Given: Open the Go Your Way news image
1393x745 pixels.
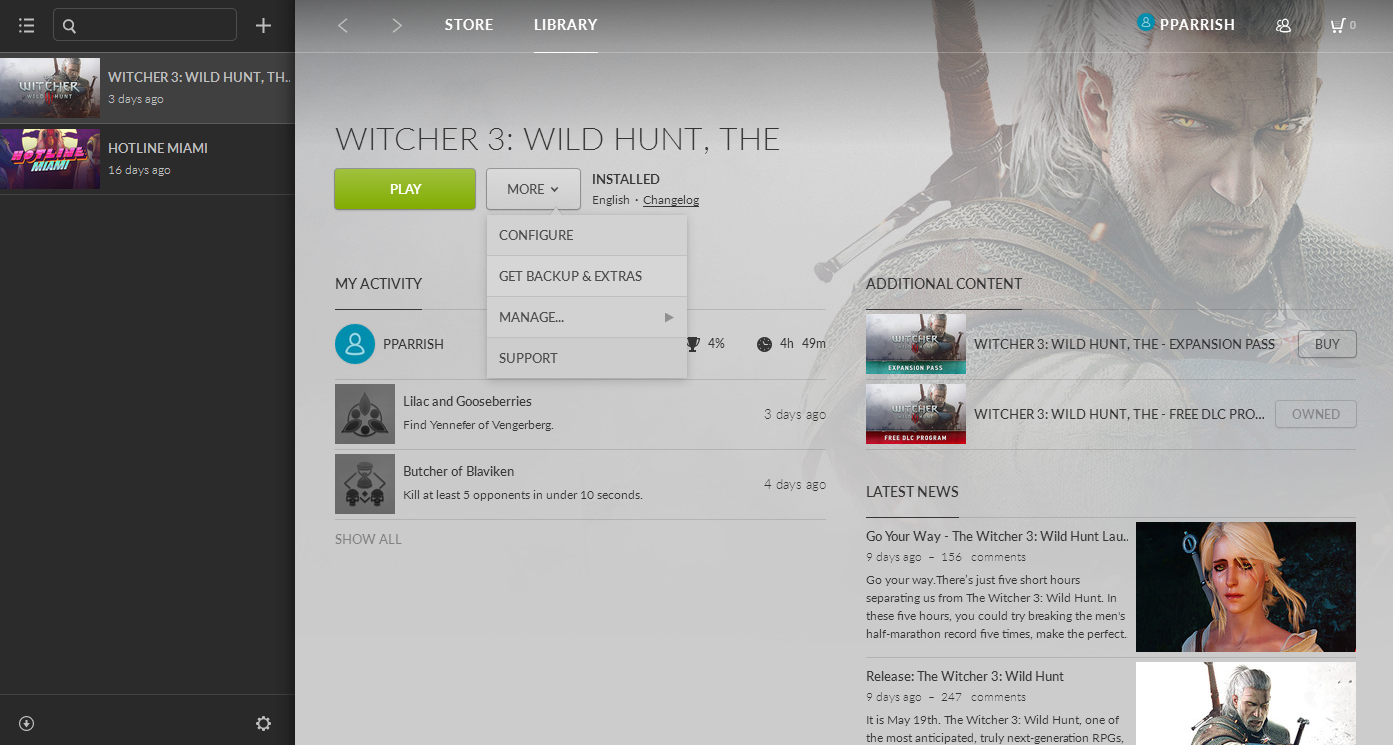Looking at the screenshot, I should coord(1246,587).
